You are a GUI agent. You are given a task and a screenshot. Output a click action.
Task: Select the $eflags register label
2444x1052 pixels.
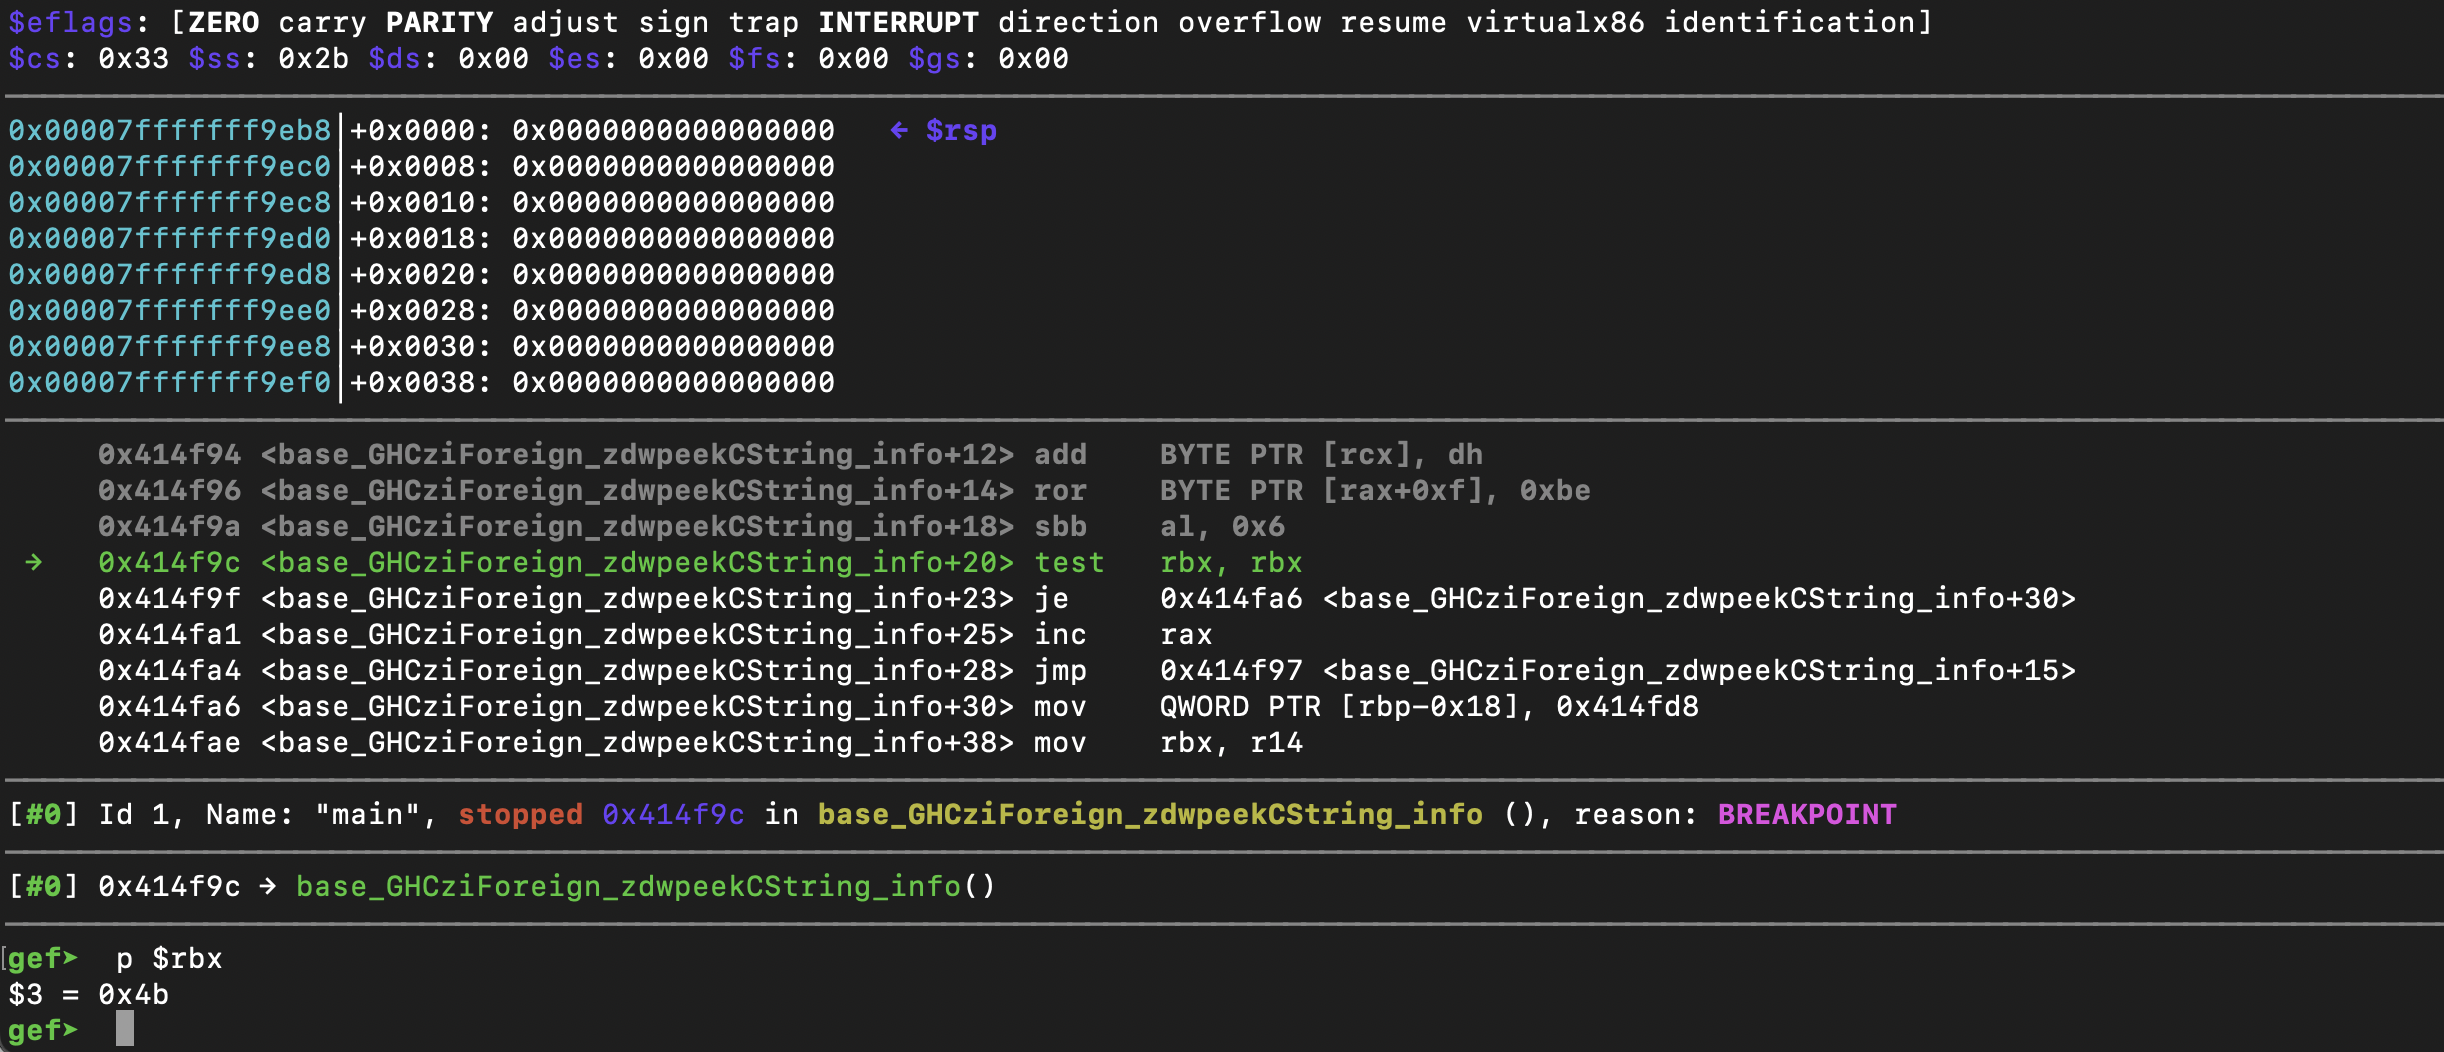[x=70, y=22]
